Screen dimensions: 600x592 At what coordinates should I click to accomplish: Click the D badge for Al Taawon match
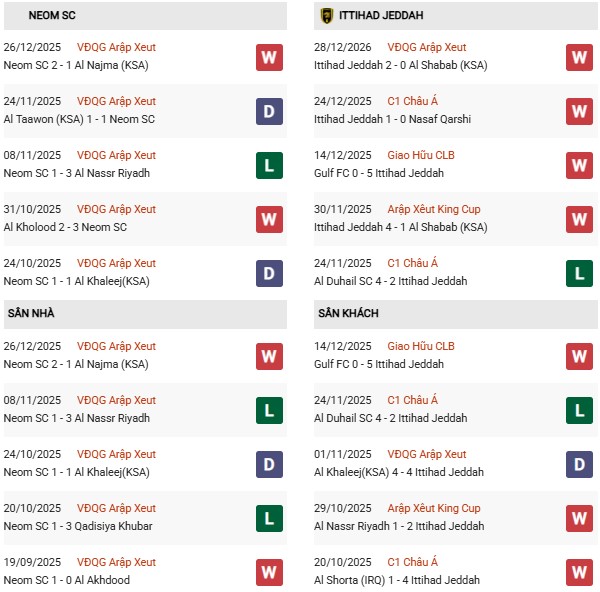click(x=269, y=111)
